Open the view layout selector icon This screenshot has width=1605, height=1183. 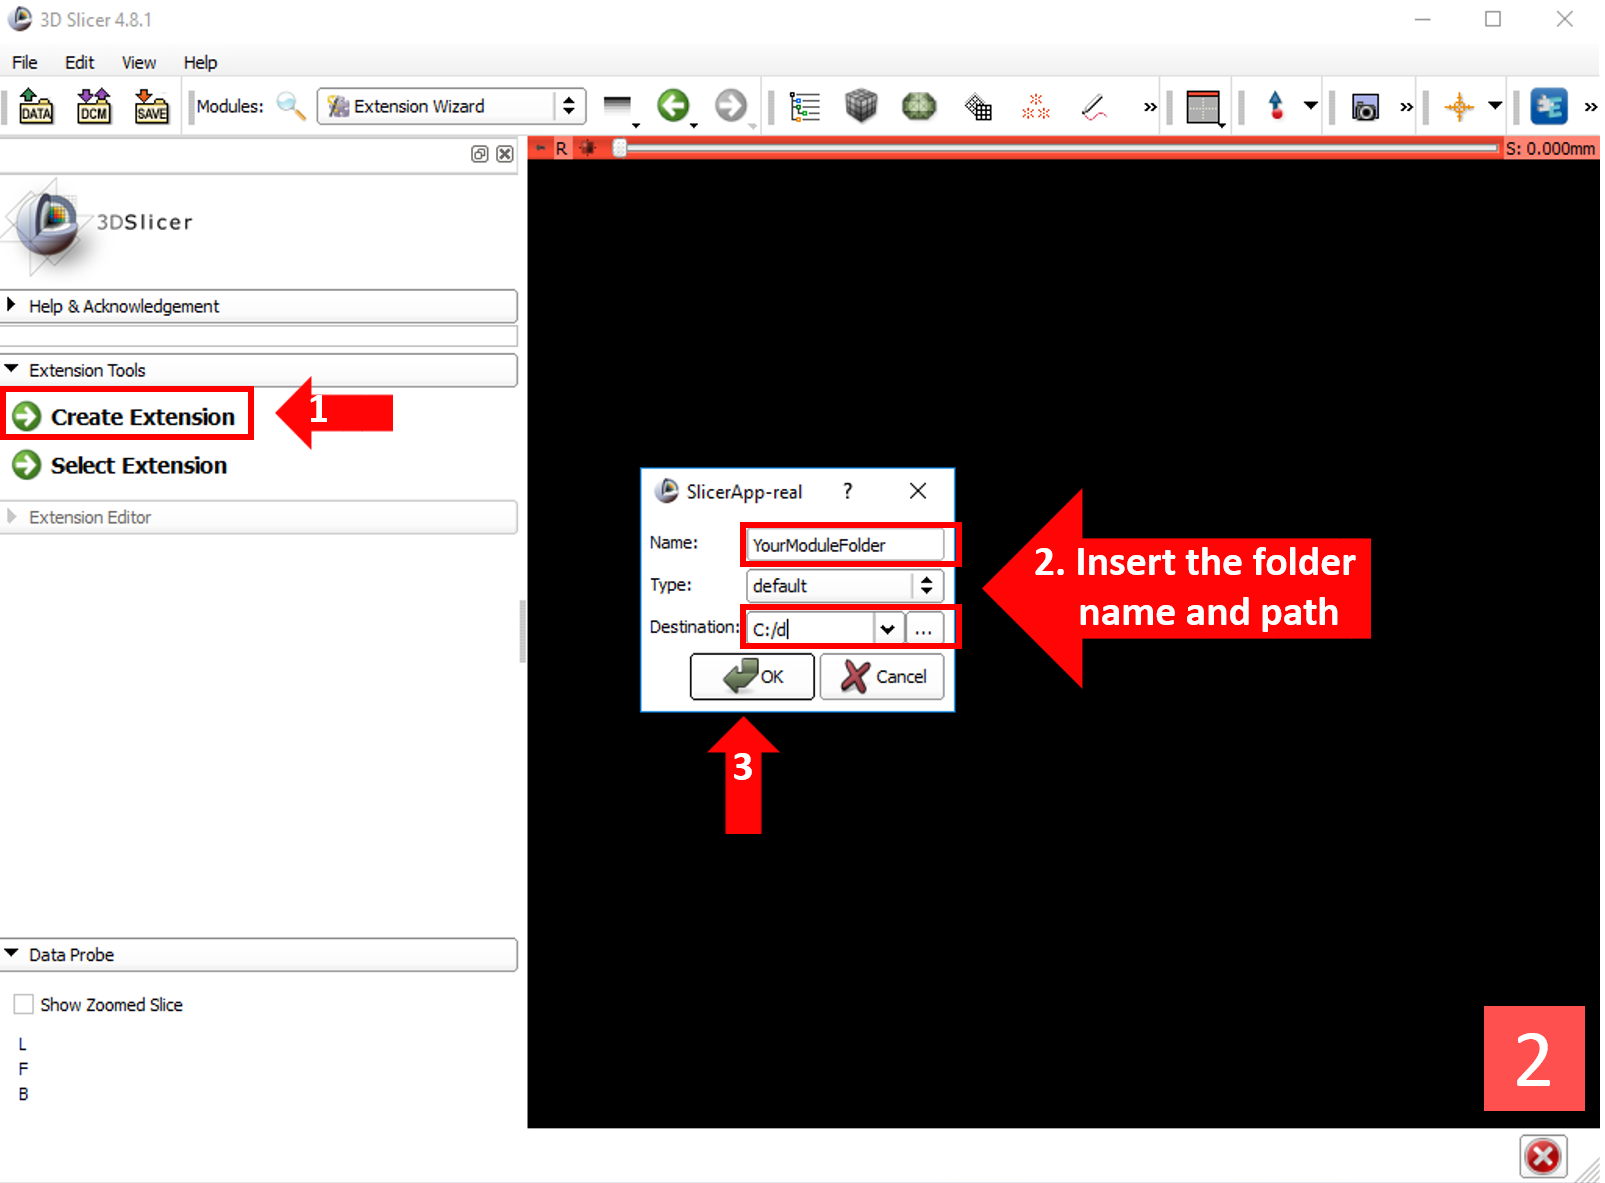pyautogui.click(x=1204, y=108)
